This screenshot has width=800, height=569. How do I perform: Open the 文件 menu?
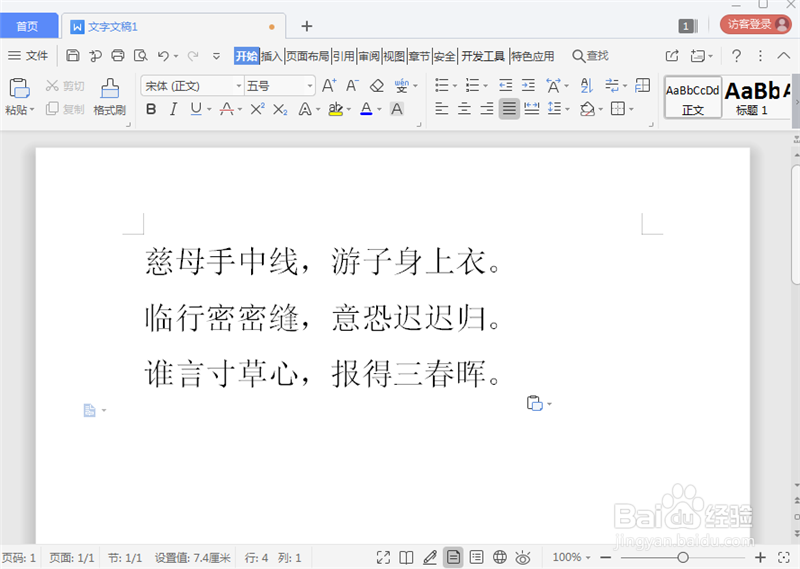click(x=29, y=56)
